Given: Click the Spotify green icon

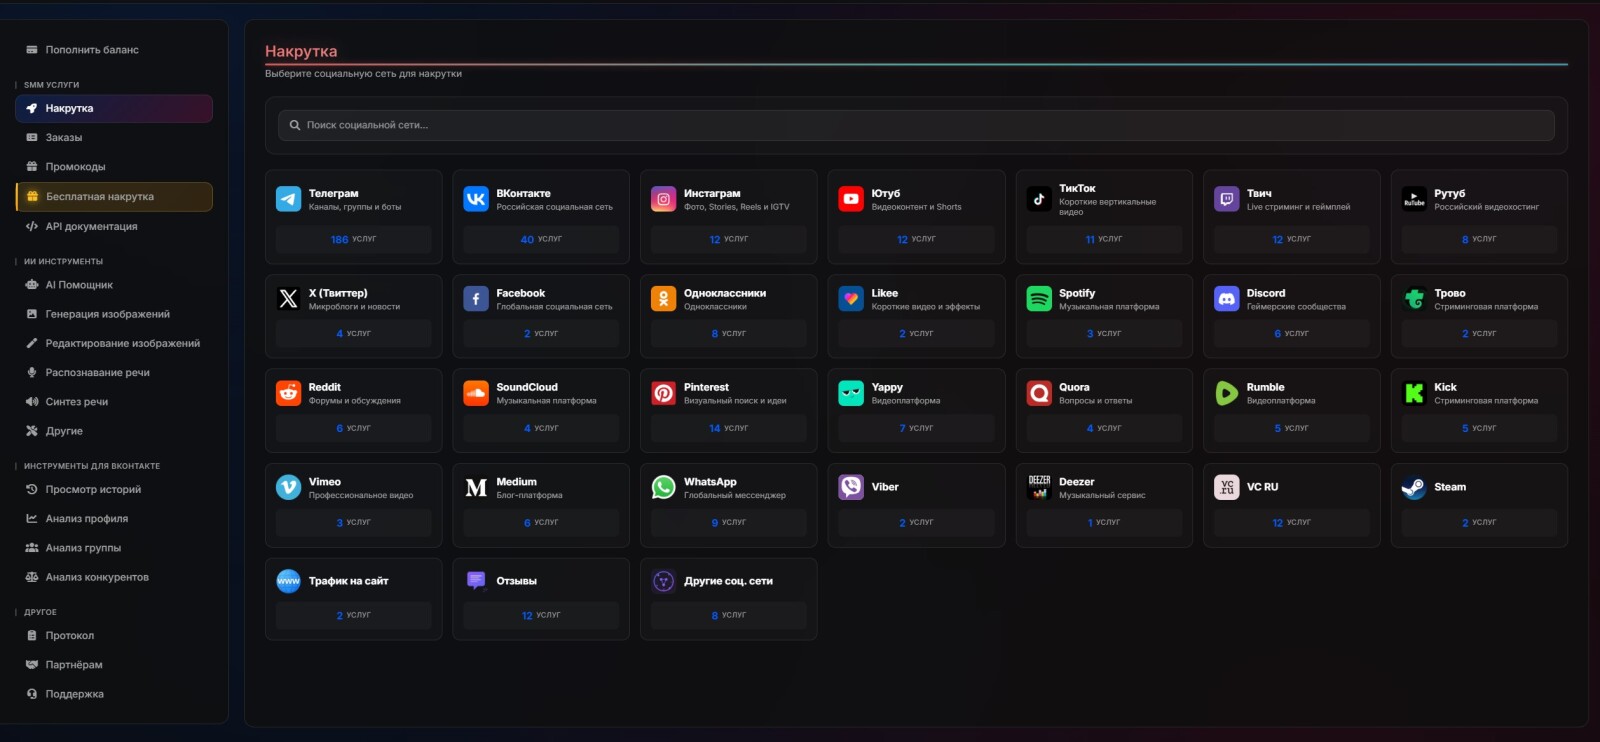Looking at the screenshot, I should point(1039,298).
